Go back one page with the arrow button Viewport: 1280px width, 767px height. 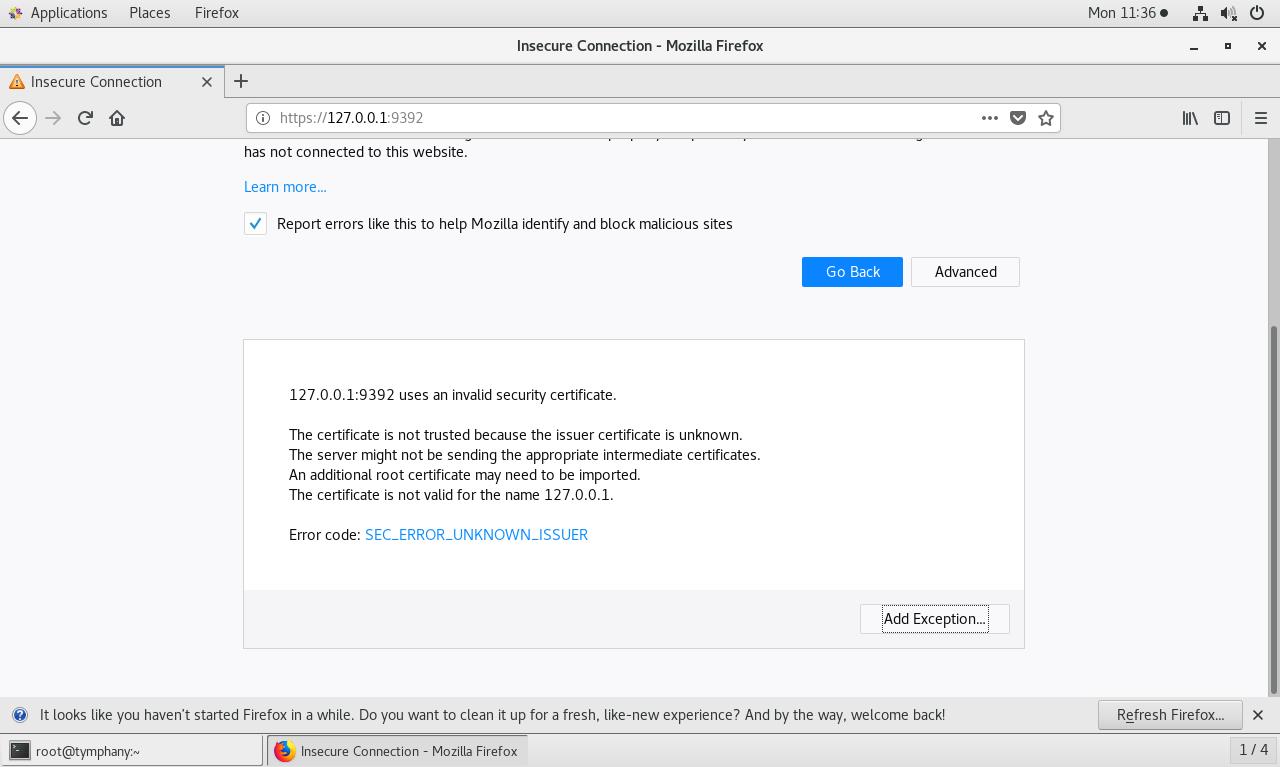click(20, 118)
